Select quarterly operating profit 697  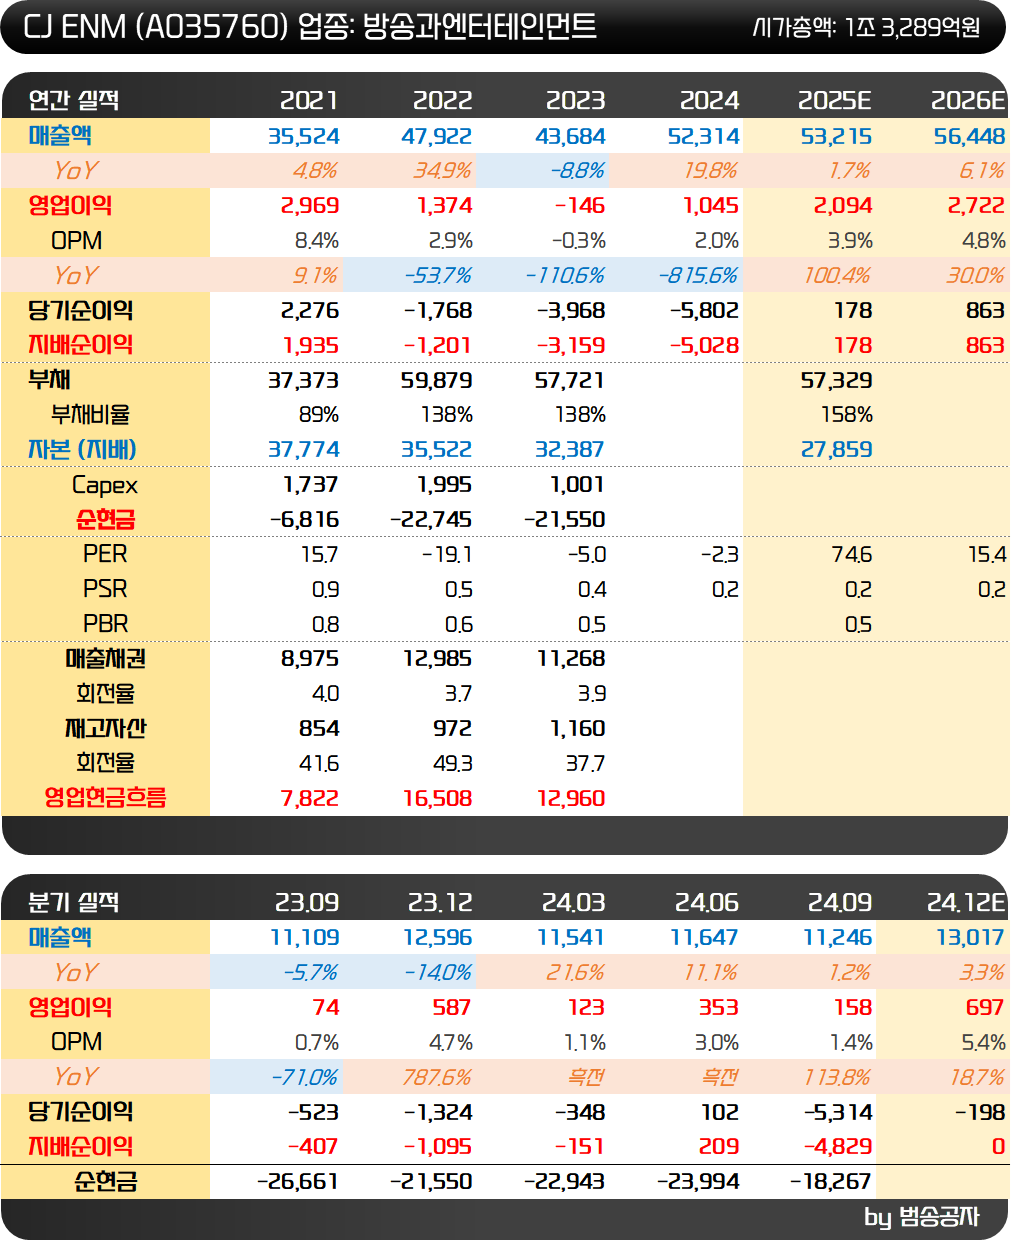click(x=985, y=1008)
